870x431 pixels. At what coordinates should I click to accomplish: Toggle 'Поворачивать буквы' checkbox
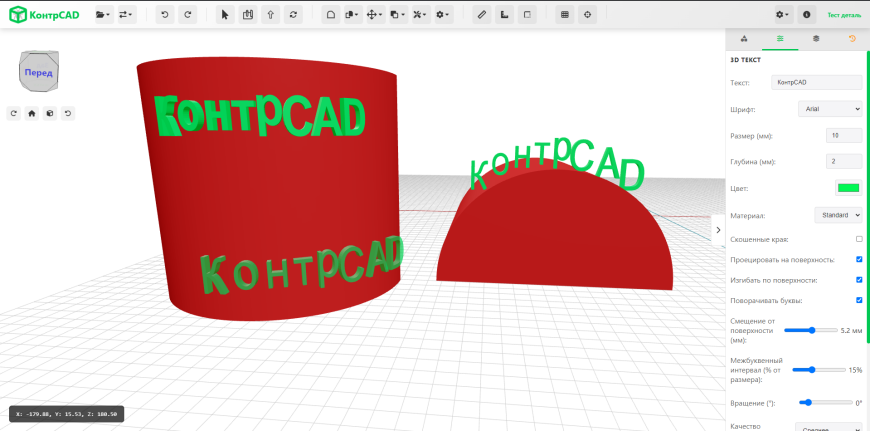[x=859, y=300]
